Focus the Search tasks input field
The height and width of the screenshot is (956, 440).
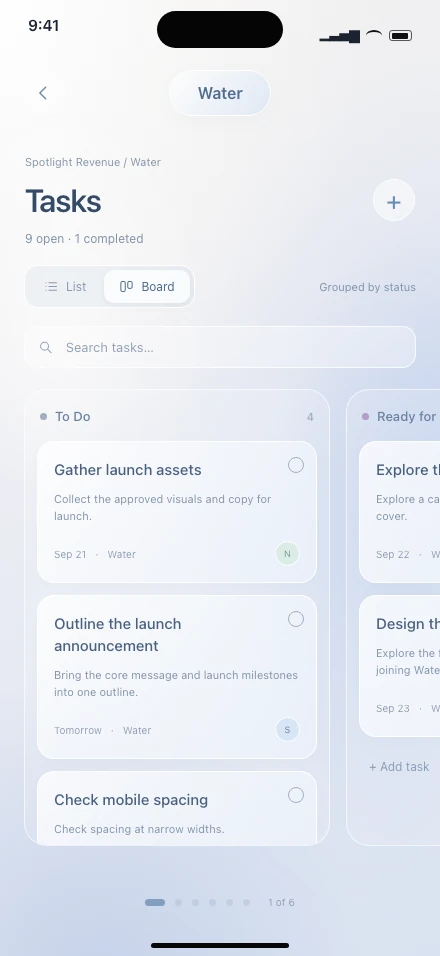(x=220, y=348)
